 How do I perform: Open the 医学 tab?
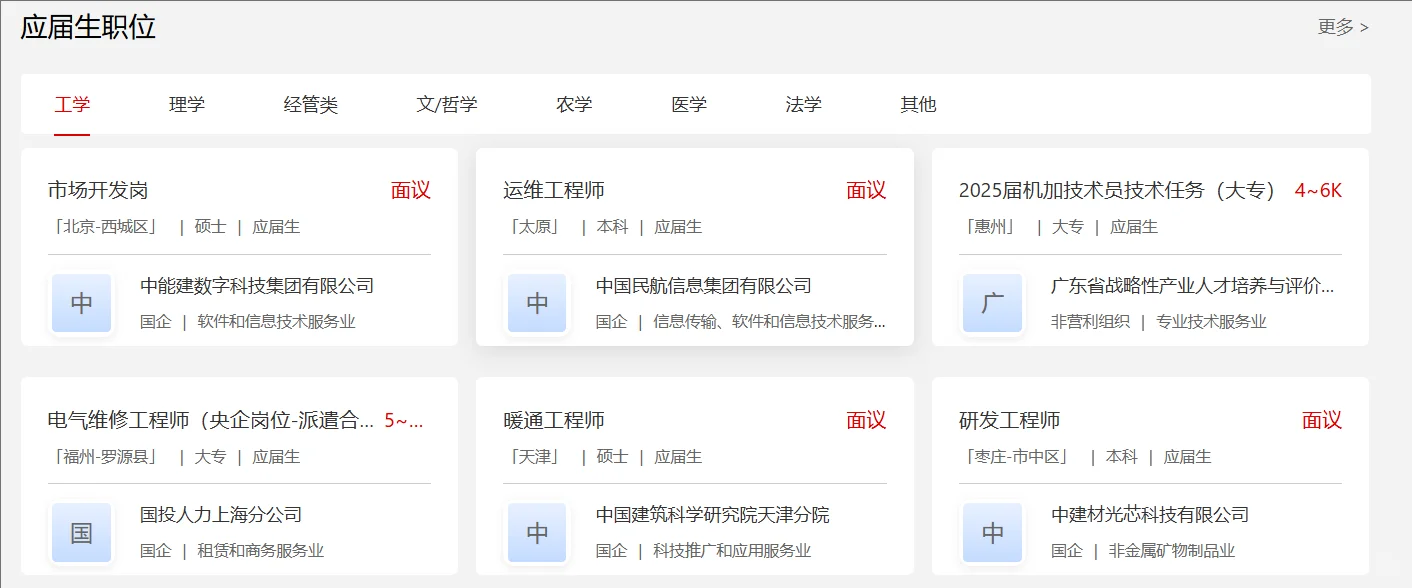pyautogui.click(x=689, y=104)
